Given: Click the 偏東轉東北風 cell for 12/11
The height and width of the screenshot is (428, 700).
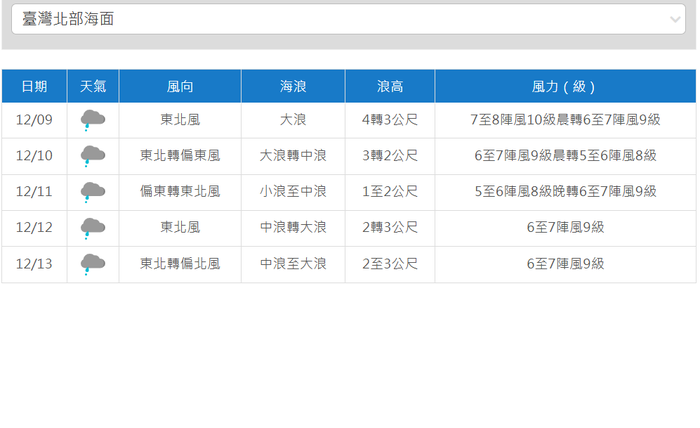Looking at the screenshot, I should point(180,192).
